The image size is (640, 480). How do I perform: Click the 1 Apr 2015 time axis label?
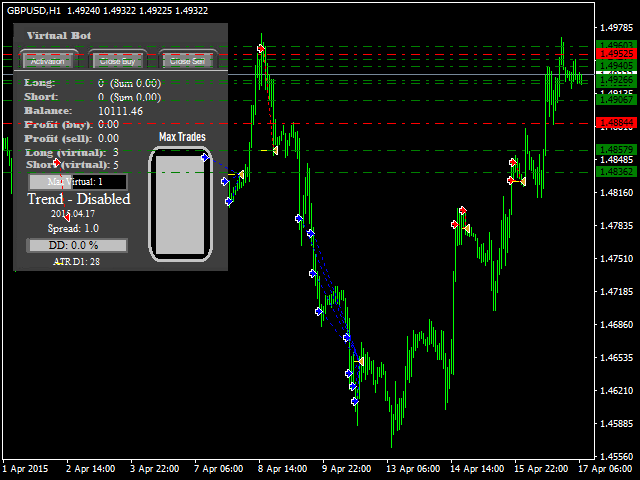coord(25,469)
